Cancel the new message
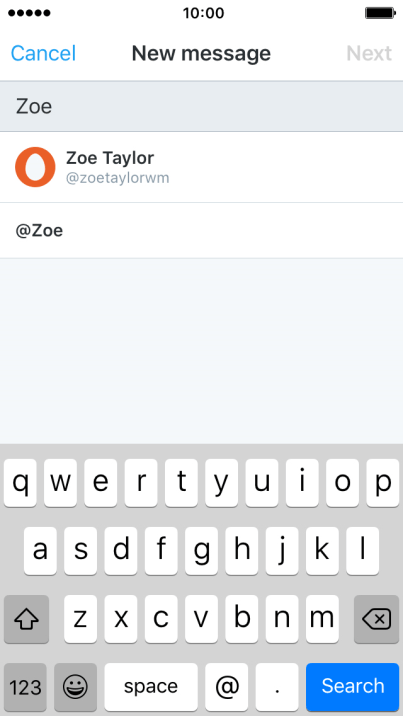 coord(43,53)
